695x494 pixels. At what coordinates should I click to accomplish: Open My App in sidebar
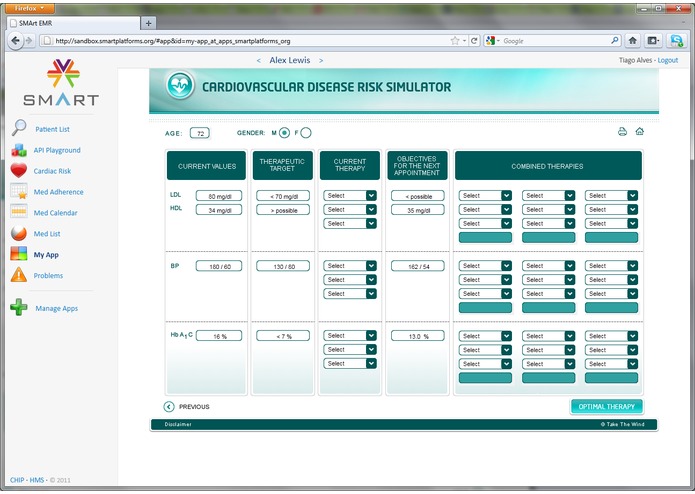click(x=46, y=255)
